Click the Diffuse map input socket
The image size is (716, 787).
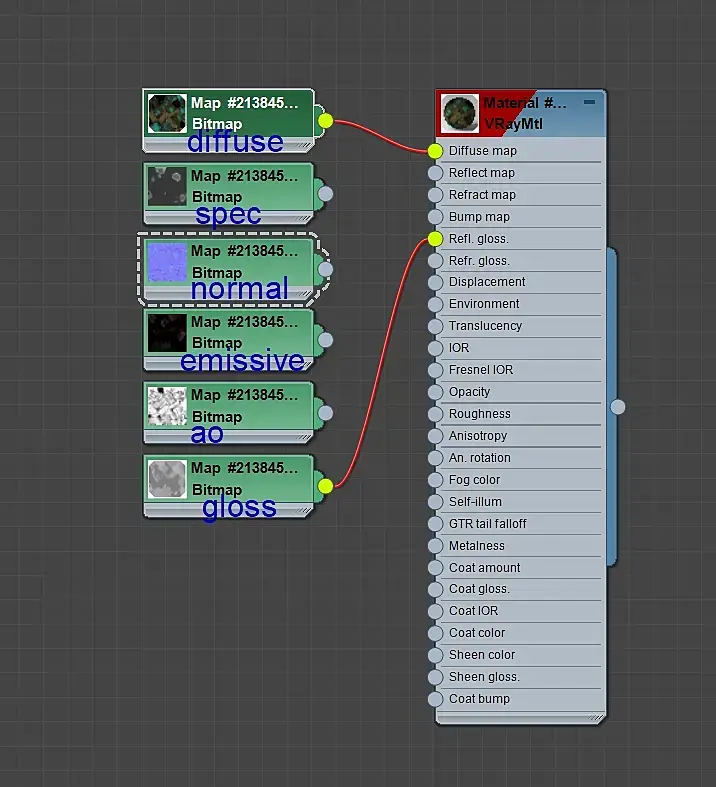pos(436,151)
